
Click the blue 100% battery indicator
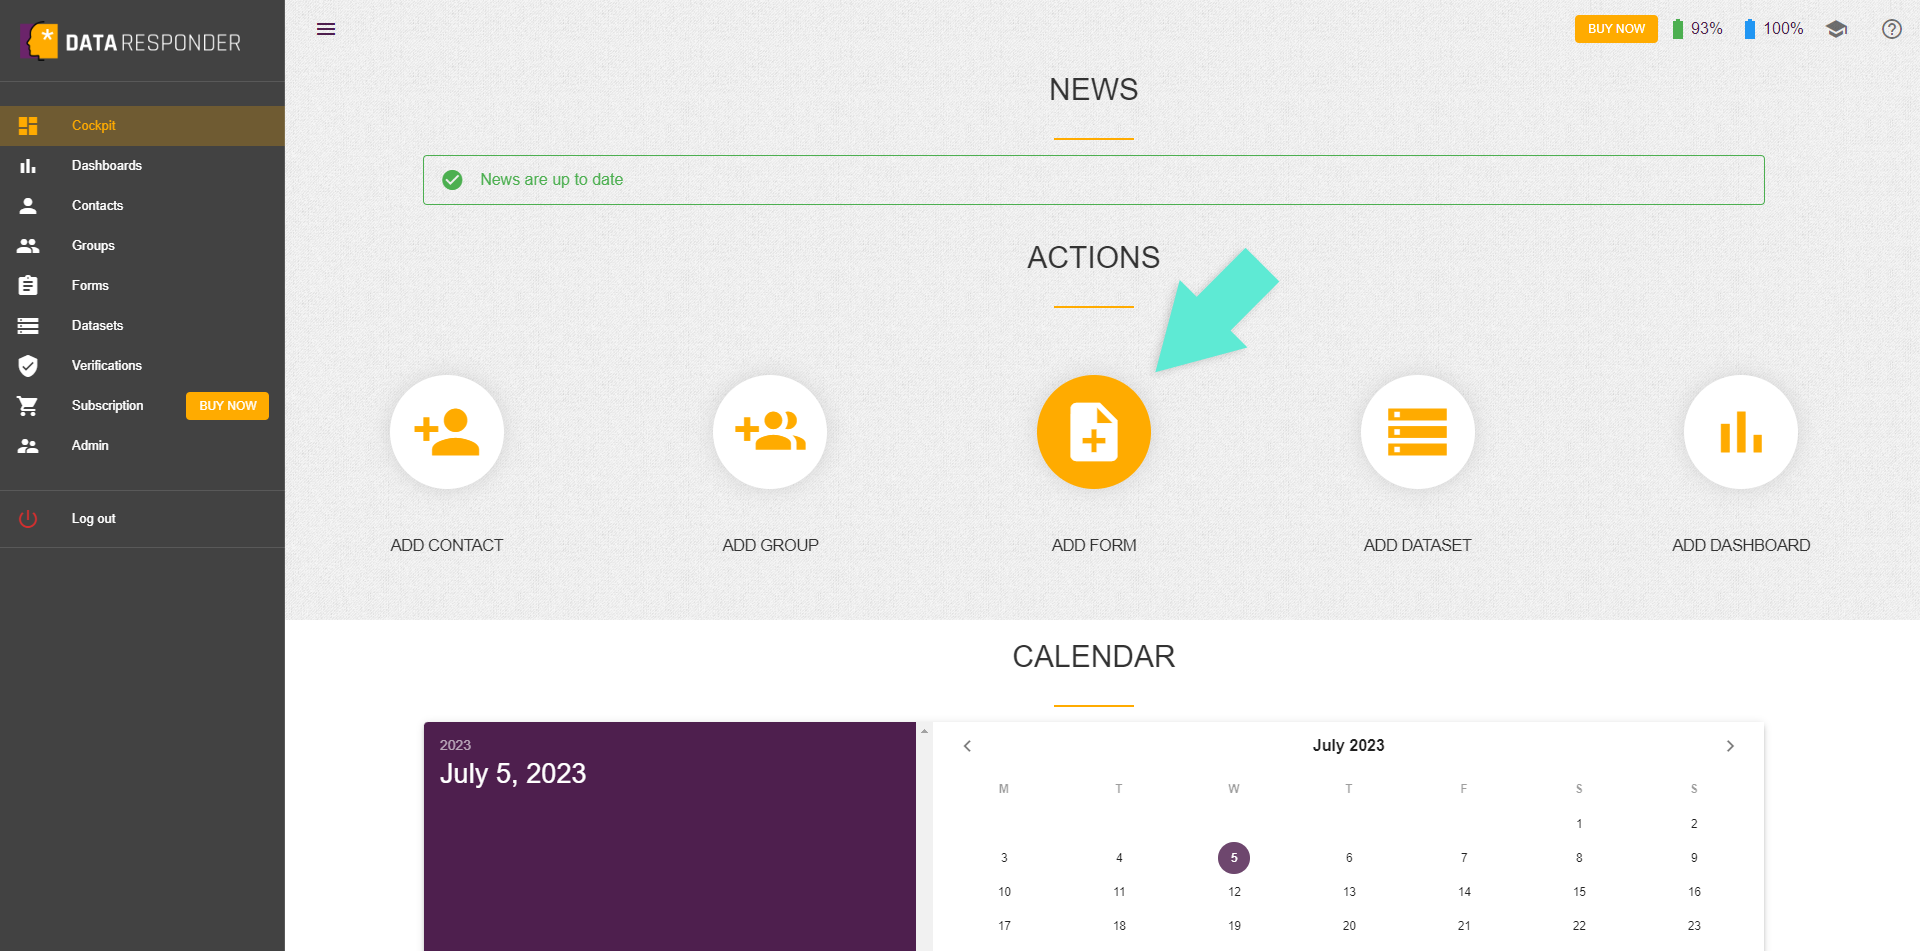(x=1774, y=29)
